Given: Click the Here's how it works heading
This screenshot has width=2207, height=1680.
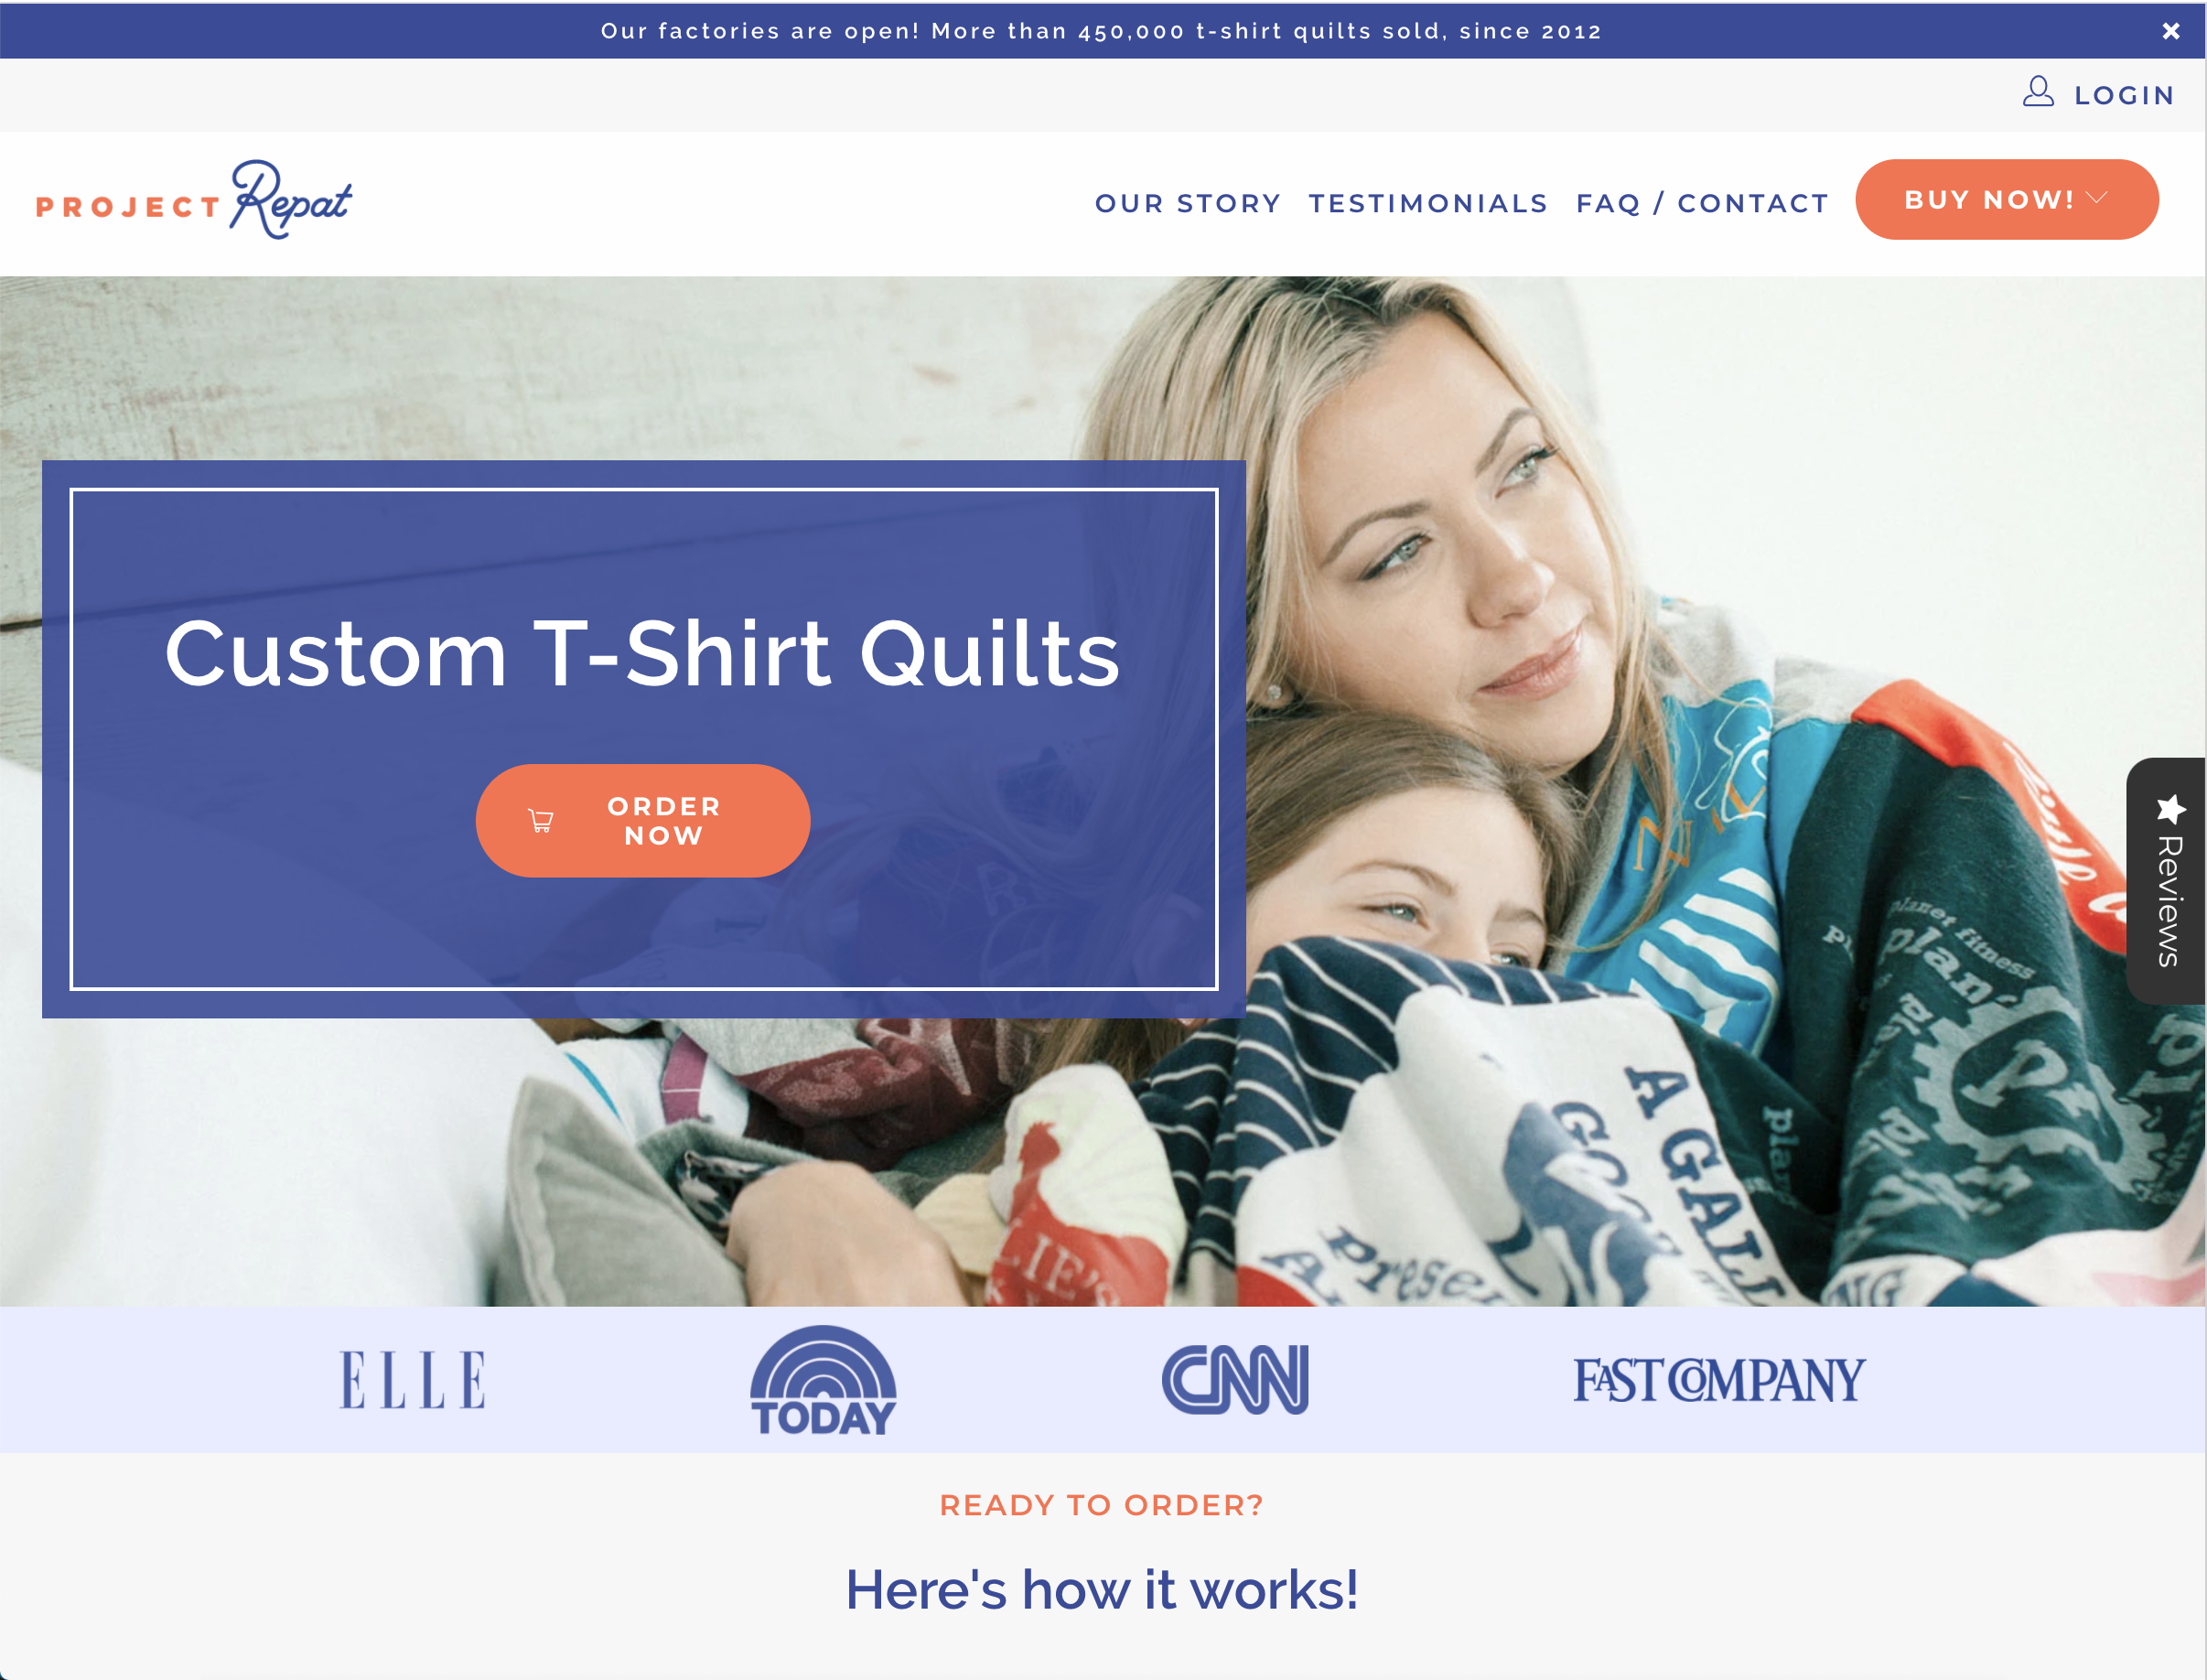Looking at the screenshot, I should point(1102,1589).
